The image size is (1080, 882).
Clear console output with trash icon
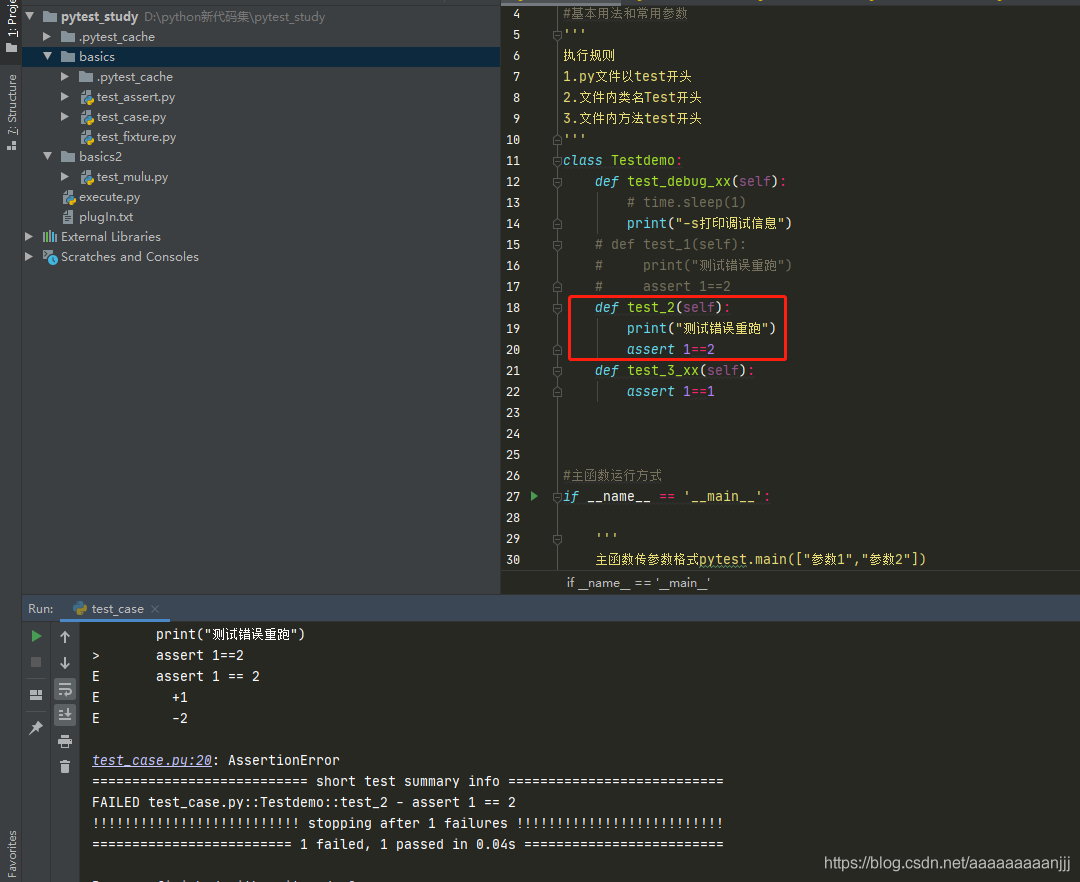[x=65, y=767]
